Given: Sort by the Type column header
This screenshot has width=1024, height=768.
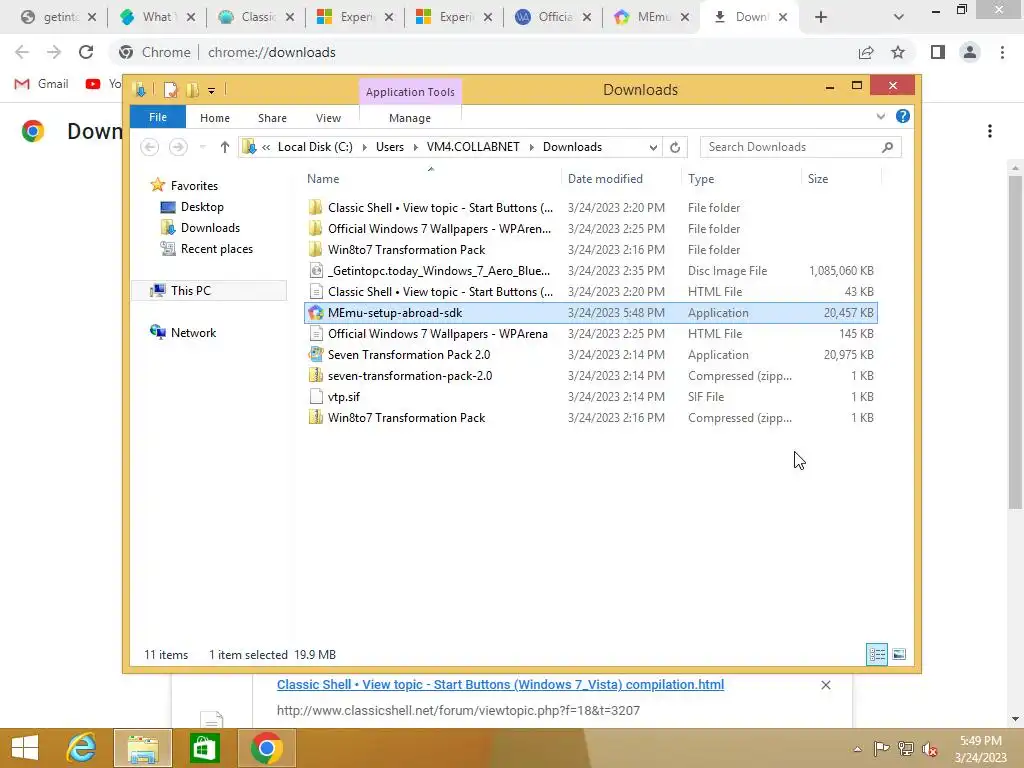Looking at the screenshot, I should point(701,179).
